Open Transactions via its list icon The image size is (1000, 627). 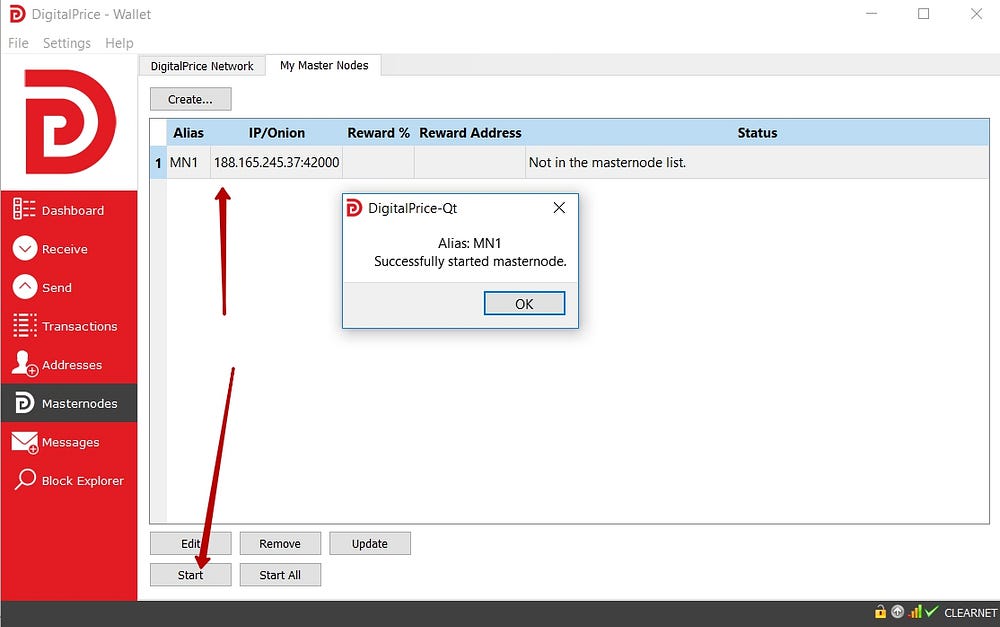(25, 325)
